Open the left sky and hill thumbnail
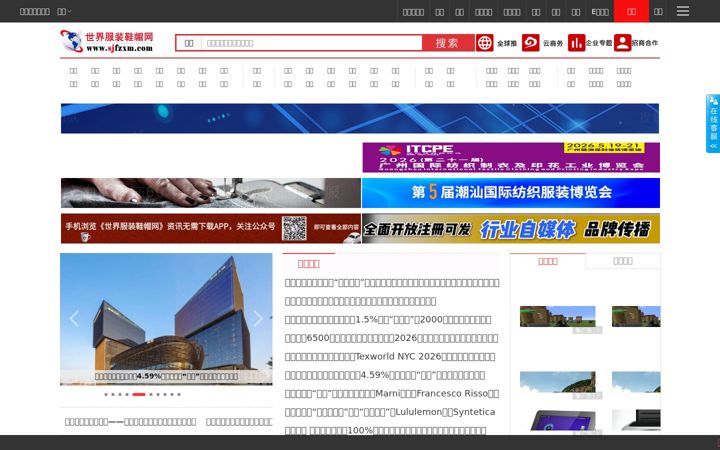The image size is (720, 450). (x=557, y=382)
